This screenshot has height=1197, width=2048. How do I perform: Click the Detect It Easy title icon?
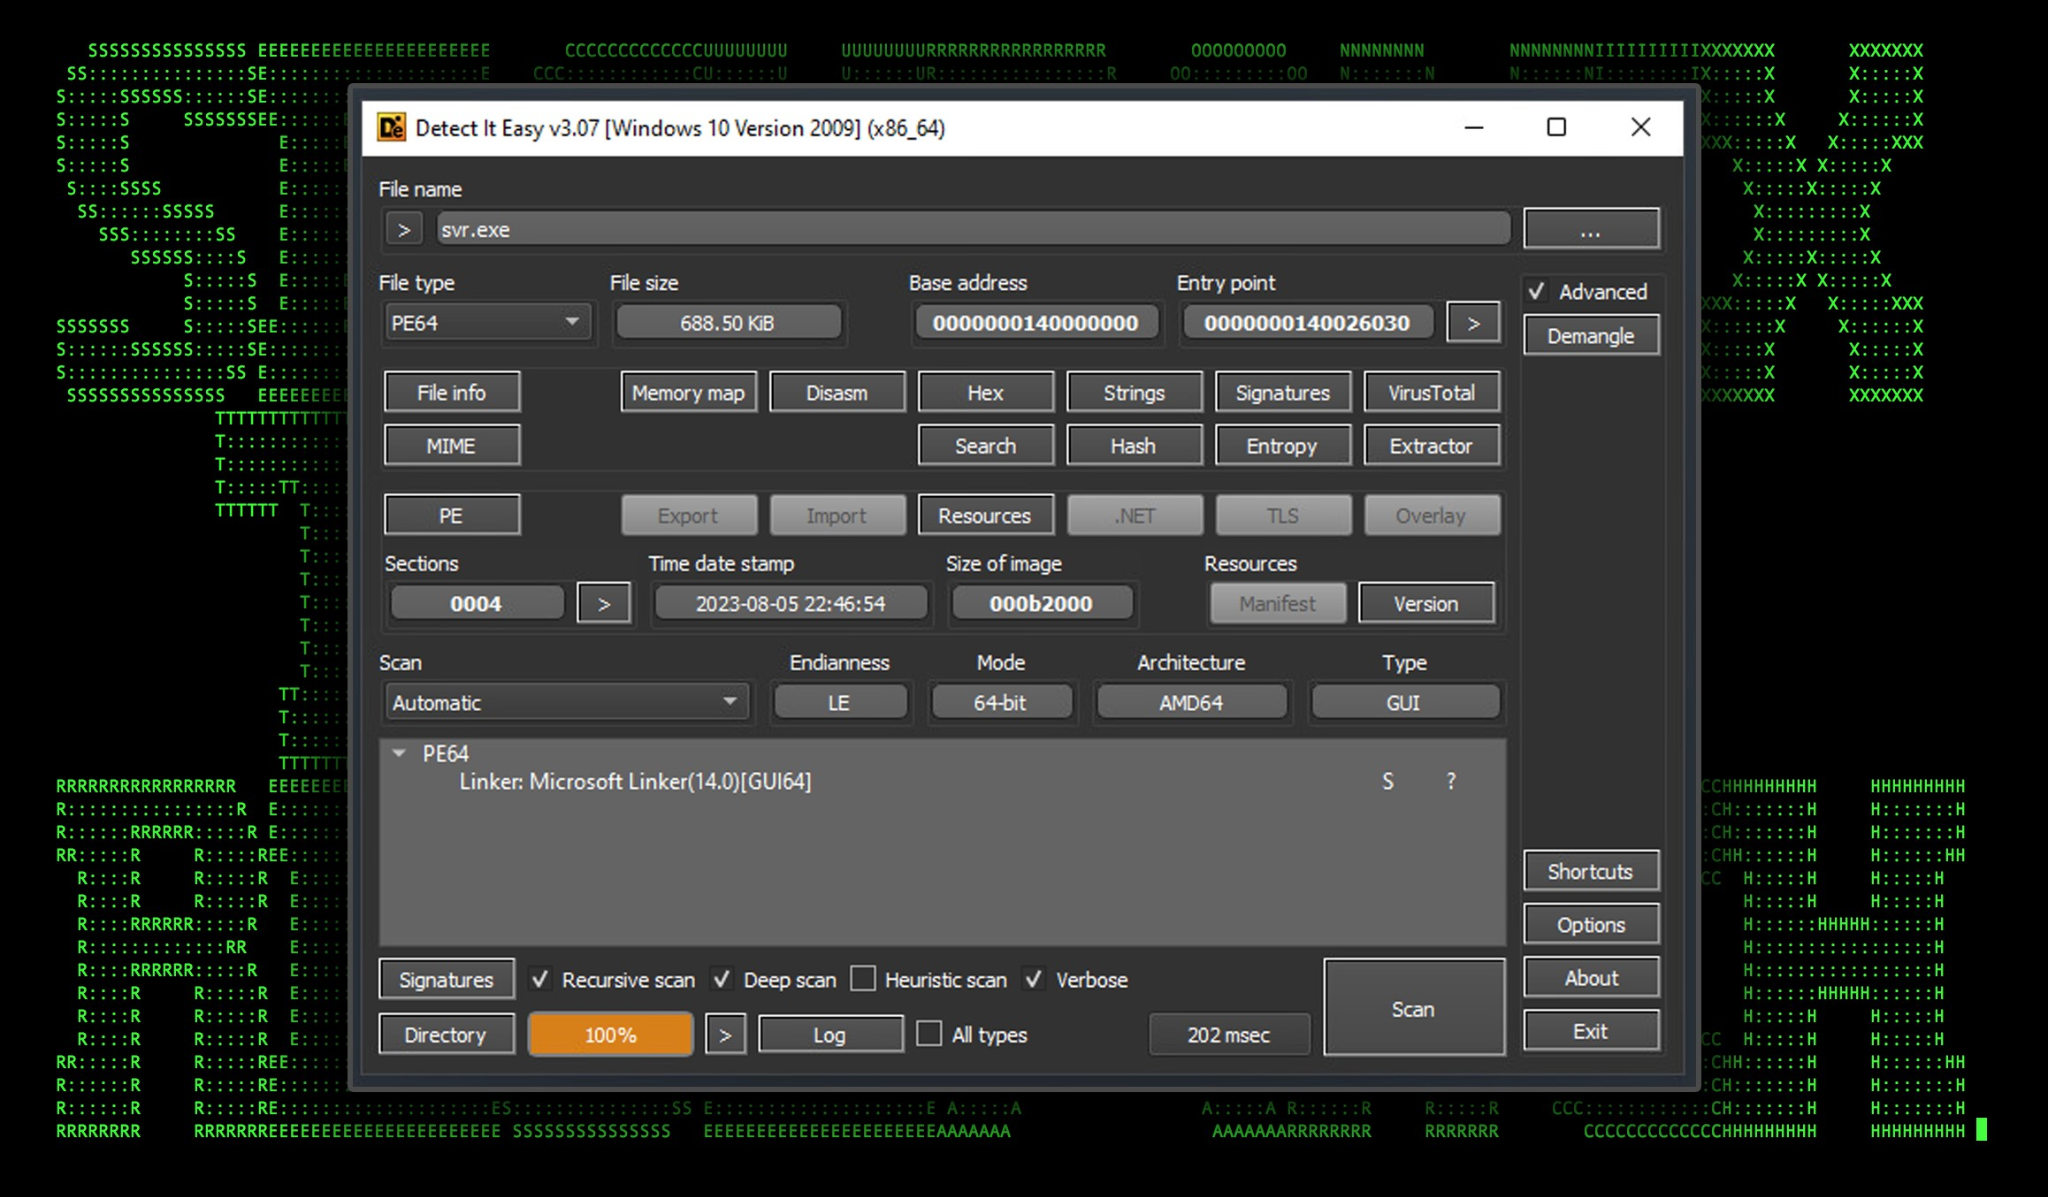(391, 128)
